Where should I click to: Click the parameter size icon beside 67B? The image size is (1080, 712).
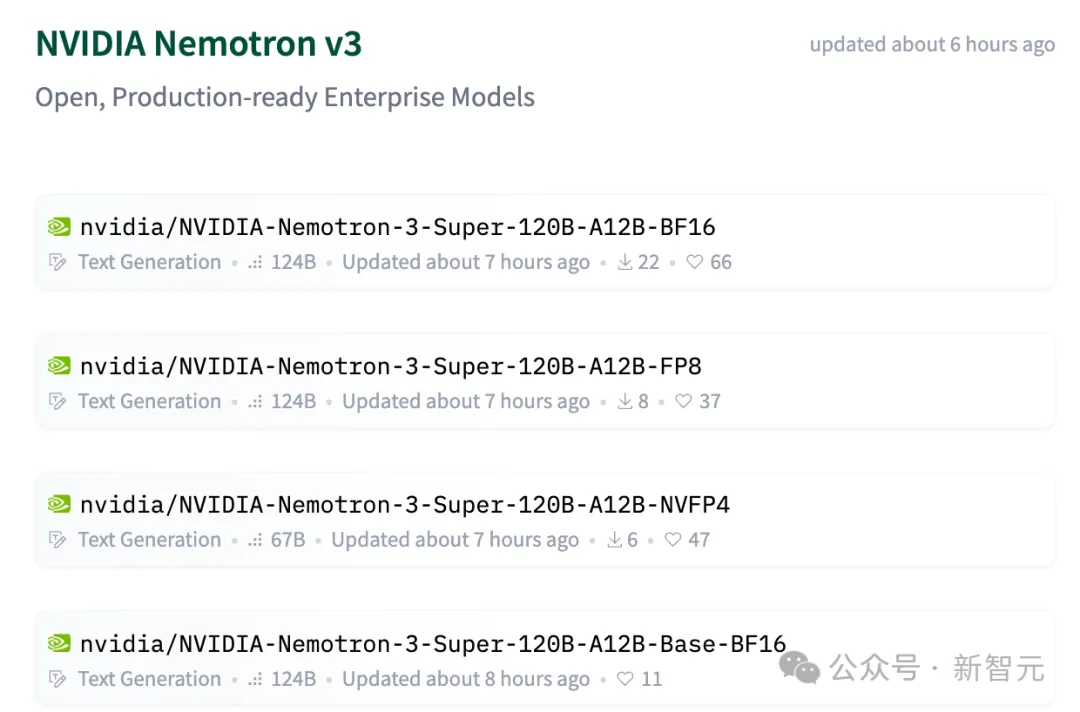click(x=256, y=540)
